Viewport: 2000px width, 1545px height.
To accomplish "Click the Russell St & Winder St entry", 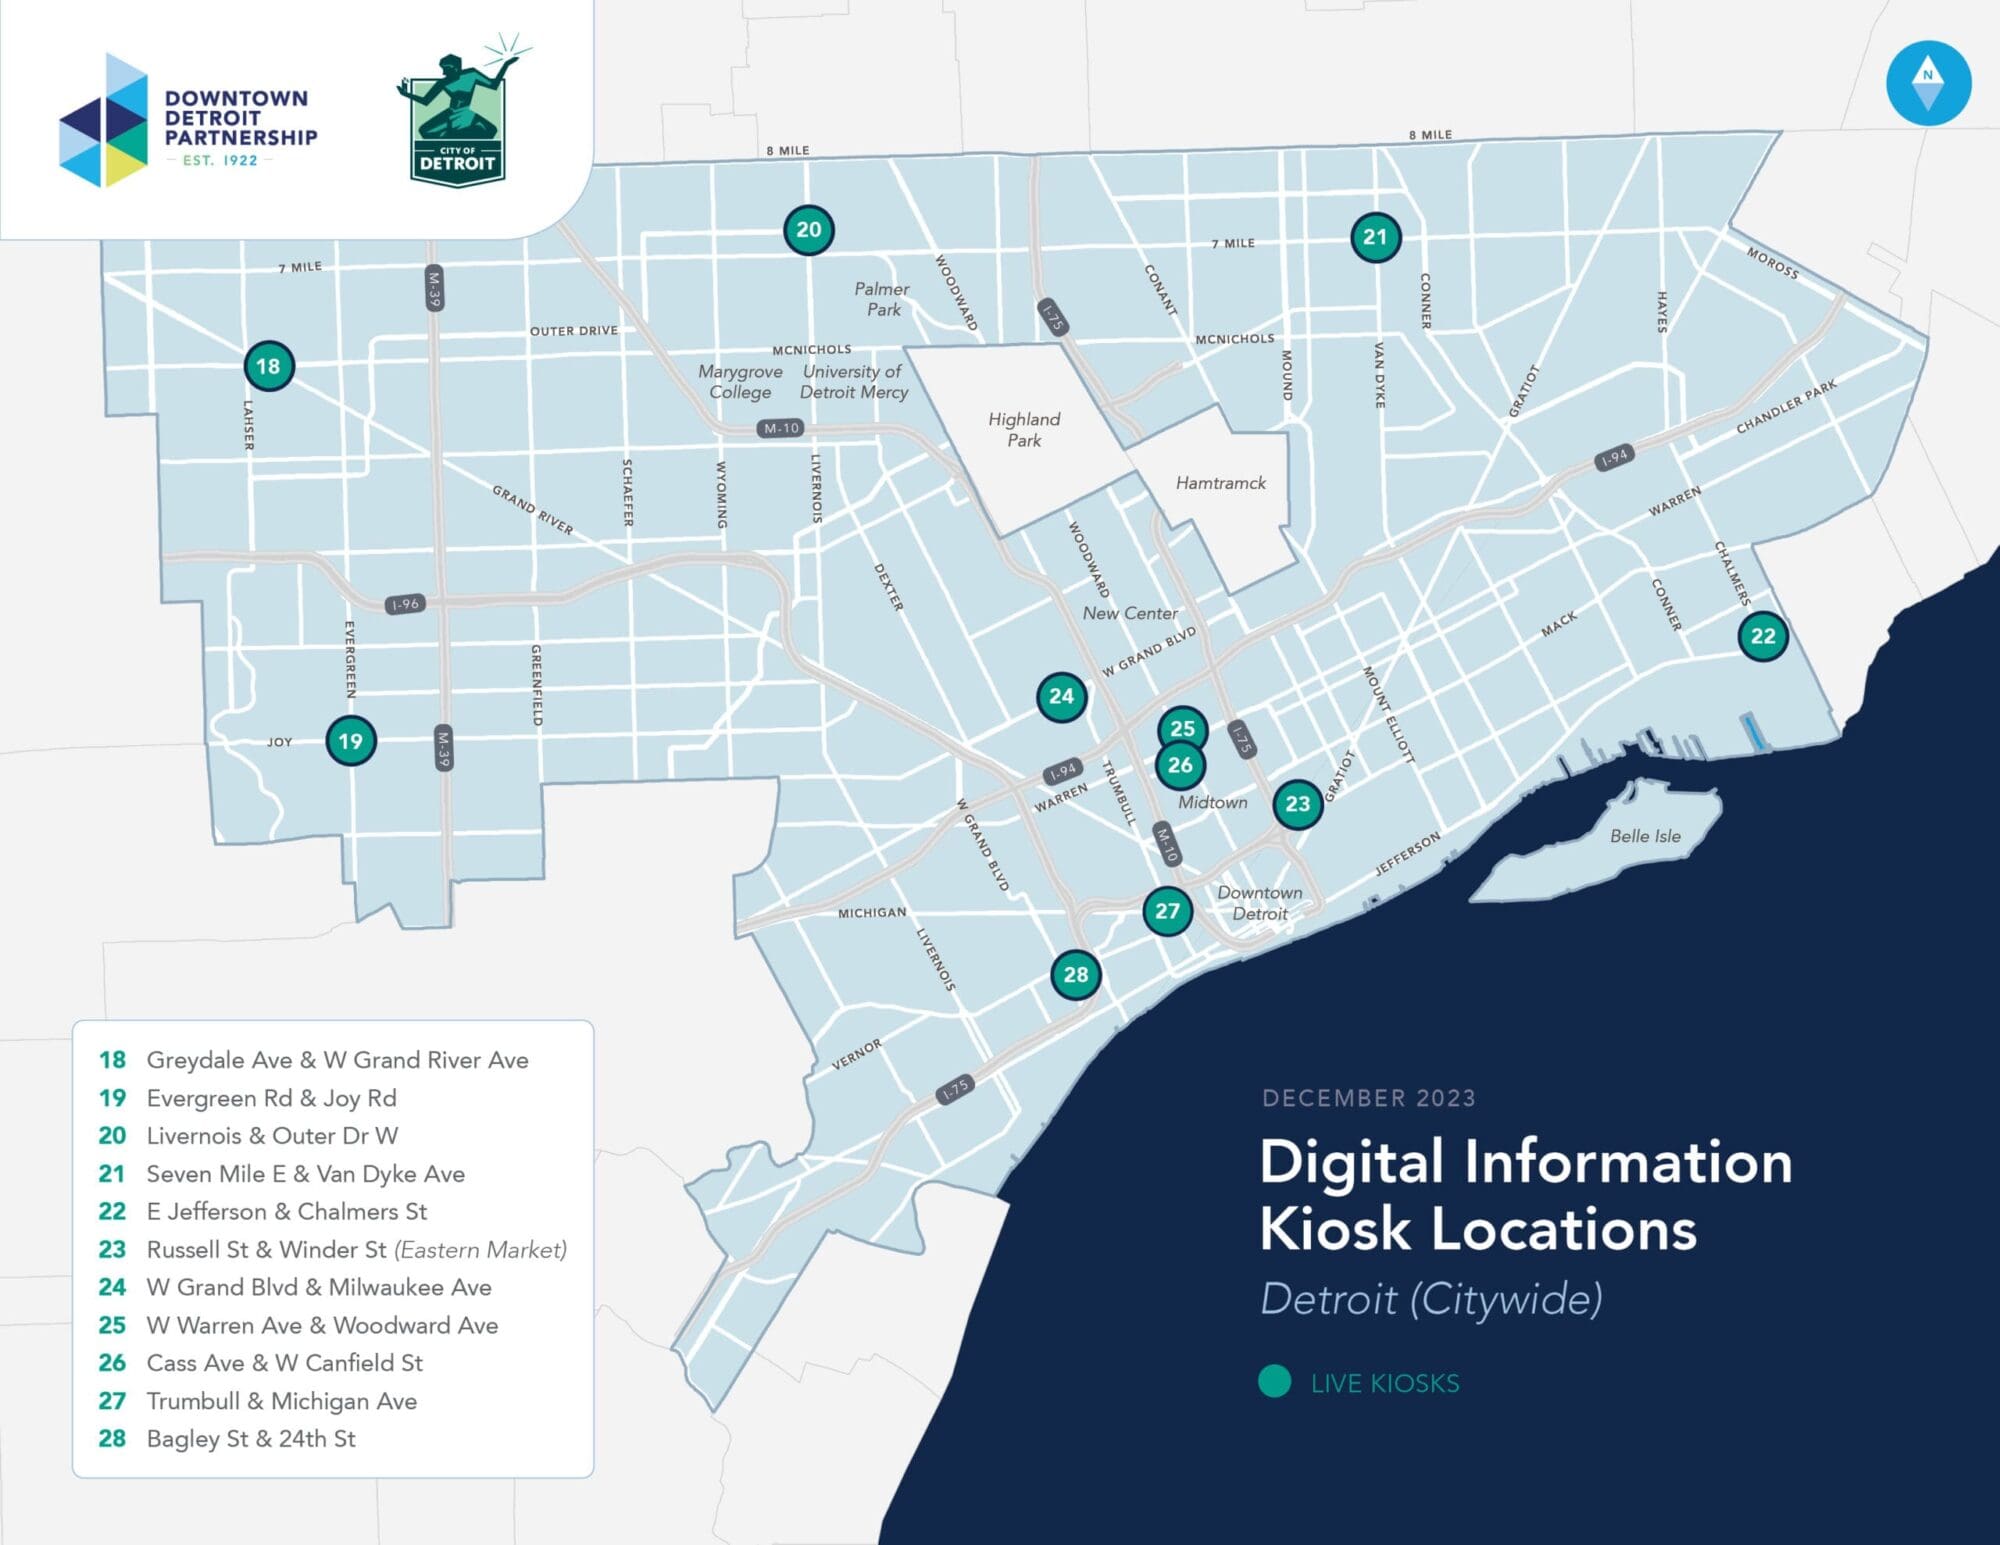I will click(x=356, y=1250).
